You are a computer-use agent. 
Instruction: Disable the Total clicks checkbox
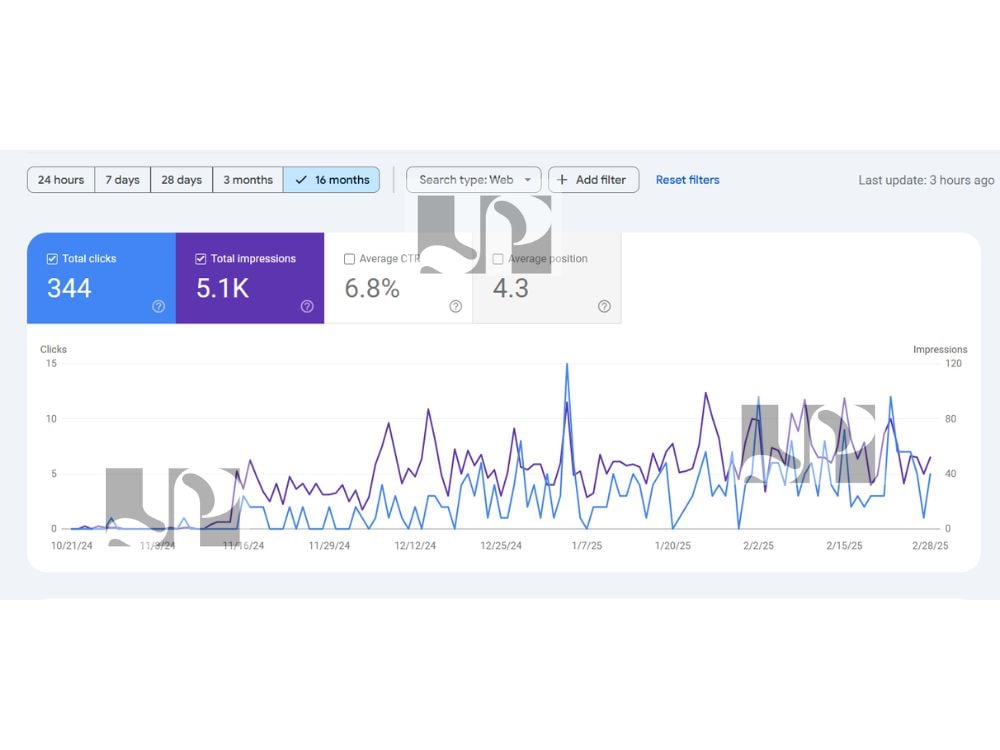click(x=52, y=258)
